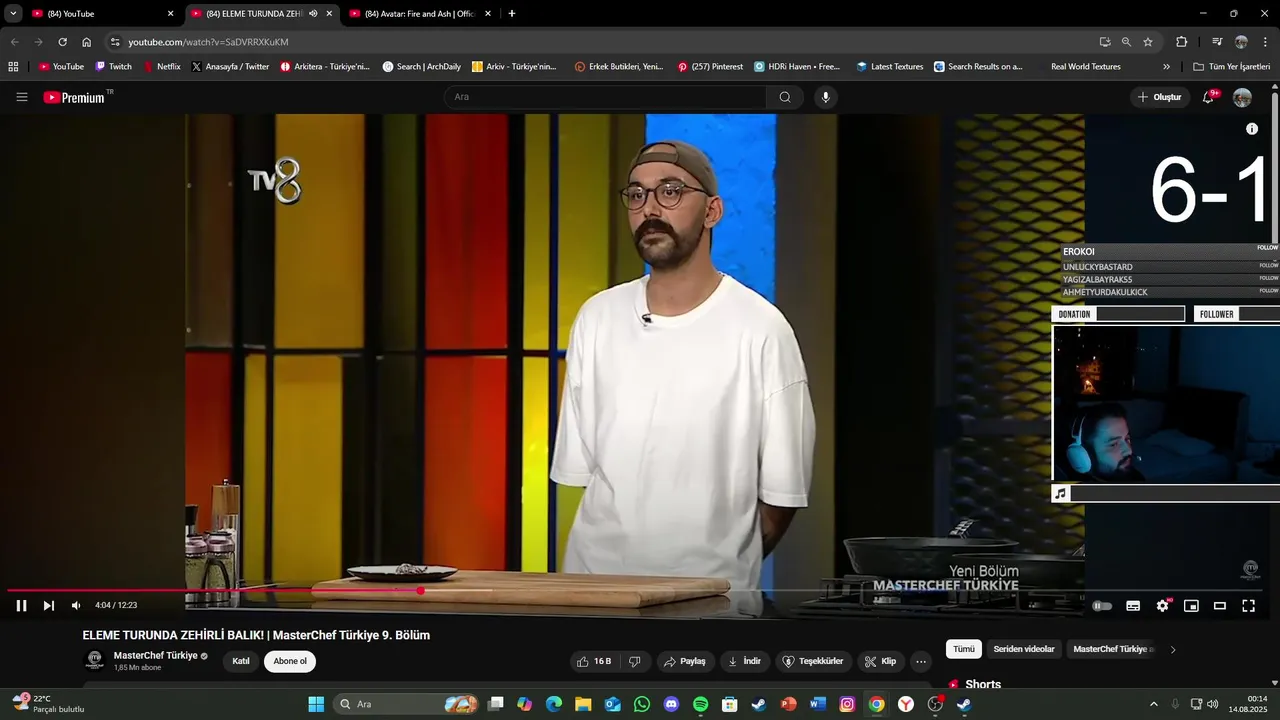Click the Paylaş share button
This screenshot has width=1280, height=720.
685,661
